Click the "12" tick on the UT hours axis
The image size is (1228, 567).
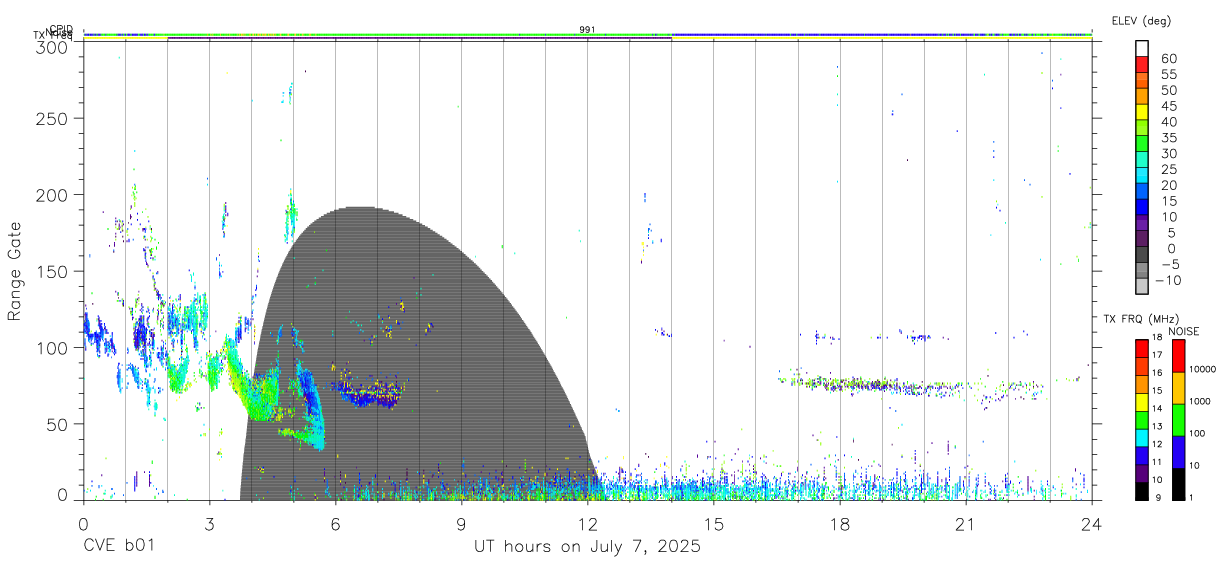point(587,524)
